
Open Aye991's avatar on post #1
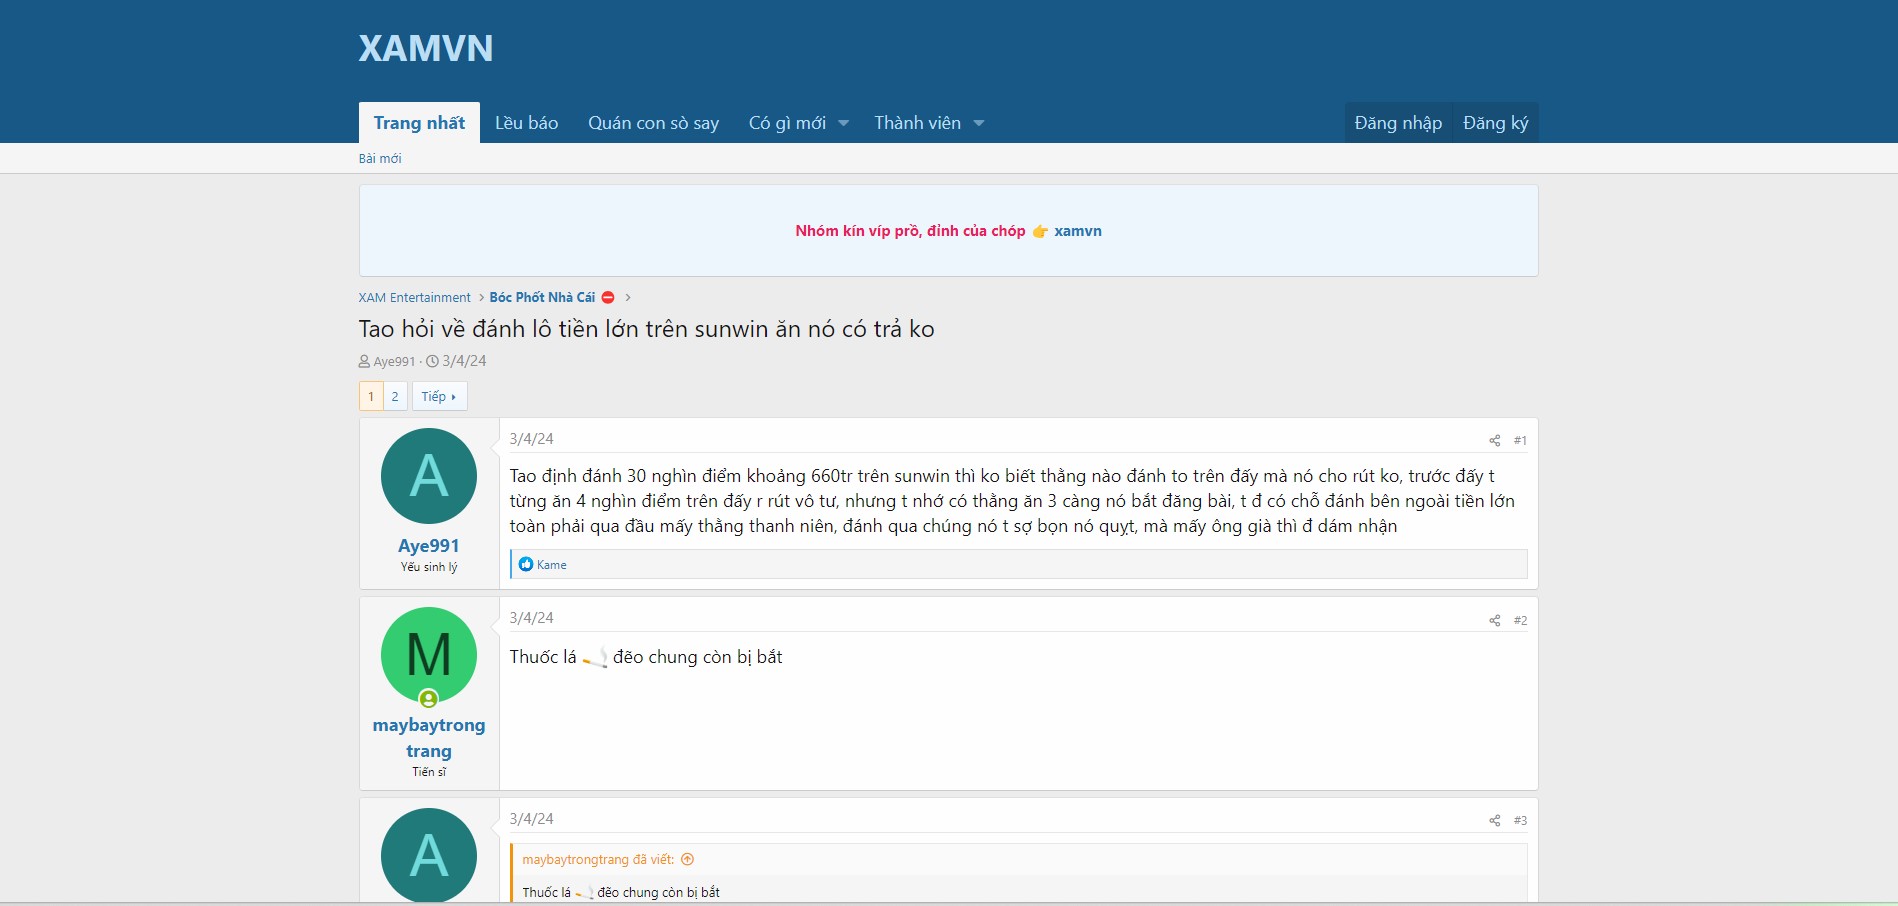(429, 476)
